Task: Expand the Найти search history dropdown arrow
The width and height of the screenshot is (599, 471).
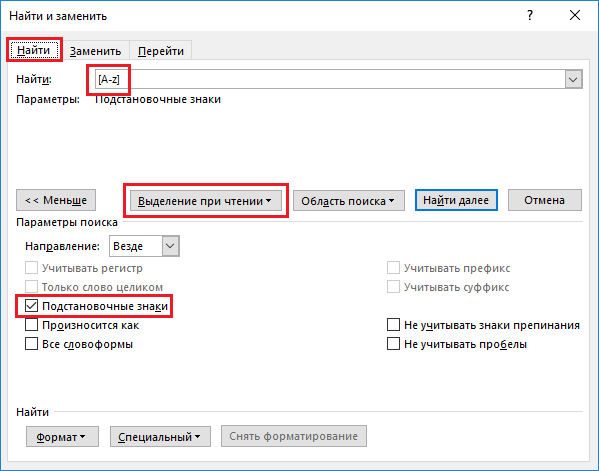Action: coord(573,79)
